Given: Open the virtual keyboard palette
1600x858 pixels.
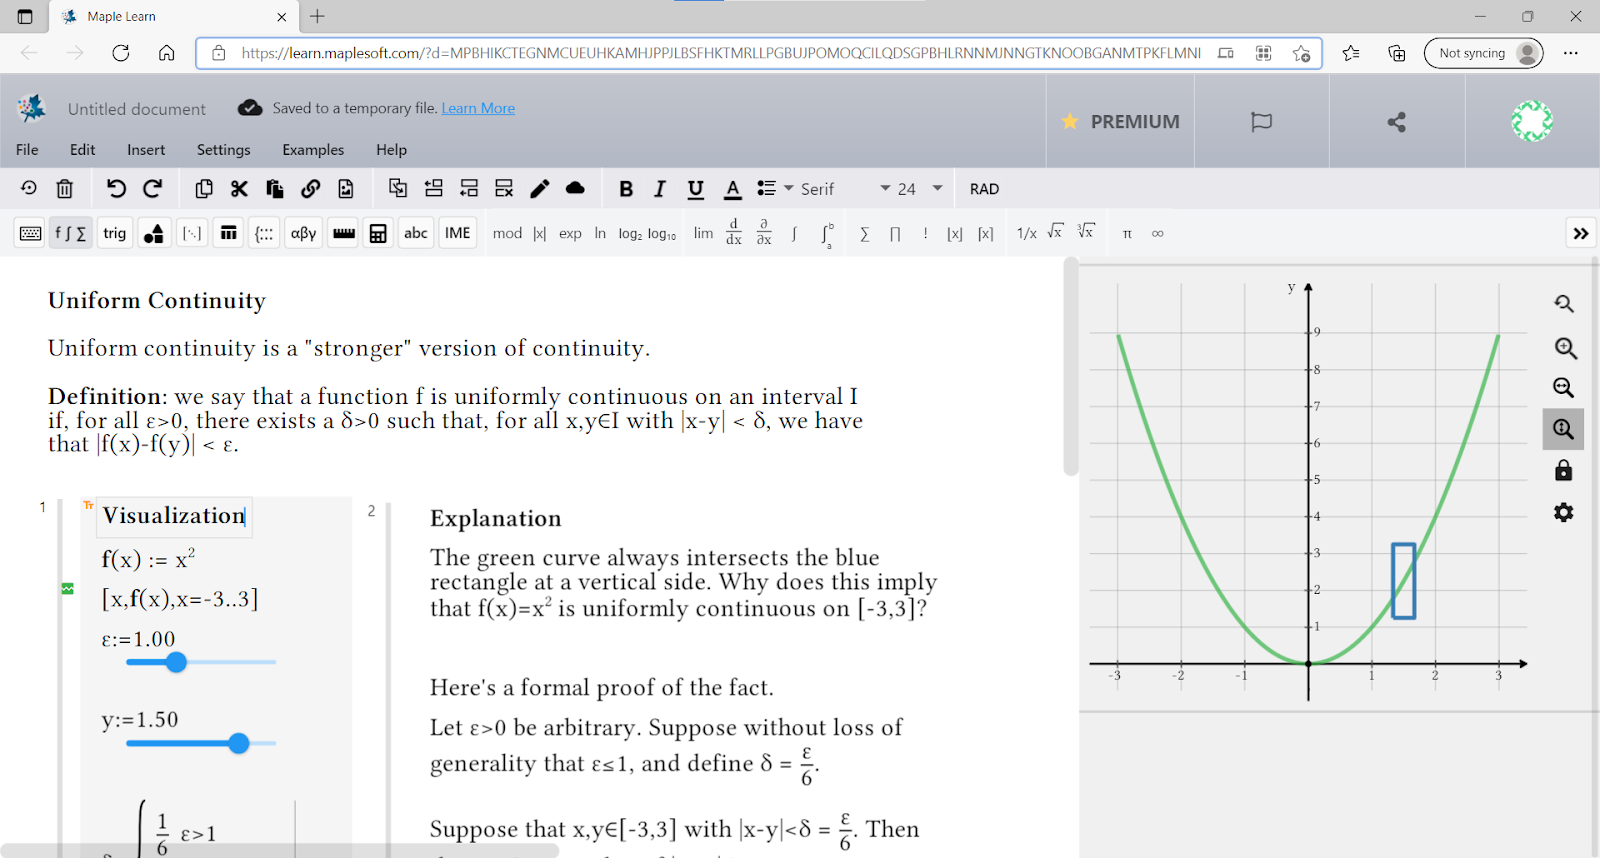Looking at the screenshot, I should click(x=31, y=233).
